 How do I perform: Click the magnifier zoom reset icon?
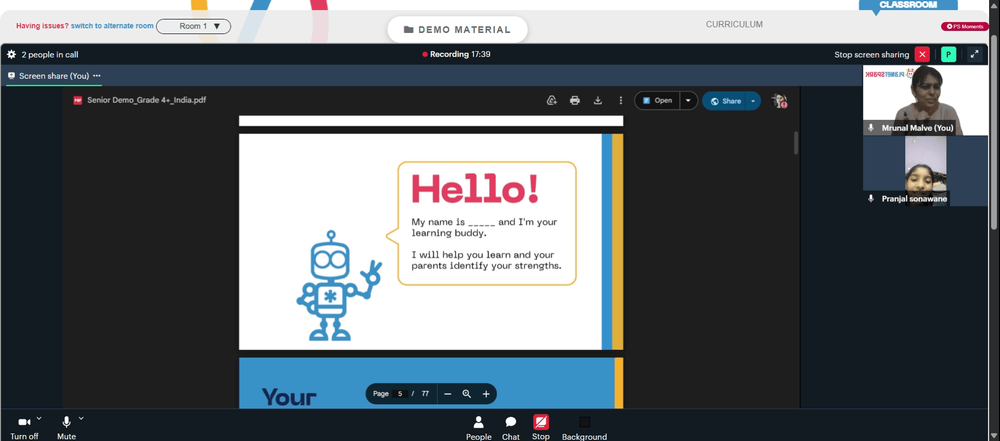click(467, 394)
